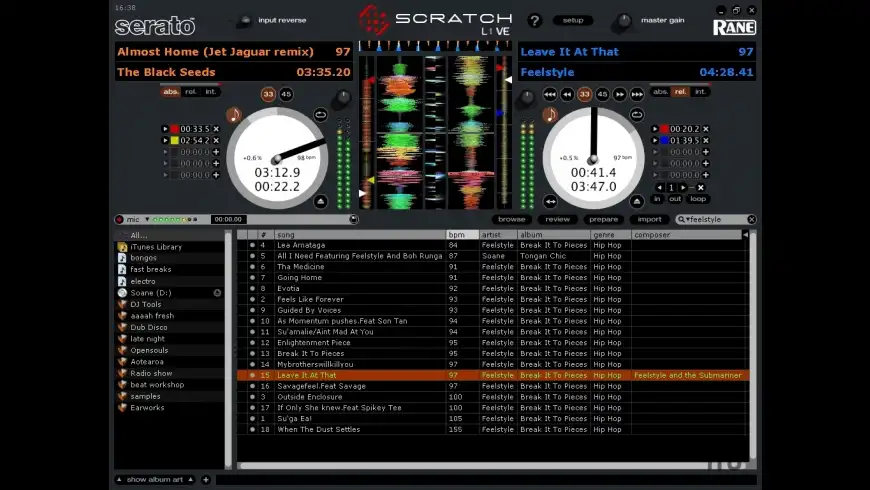Open the prepare tab

(x=604, y=220)
